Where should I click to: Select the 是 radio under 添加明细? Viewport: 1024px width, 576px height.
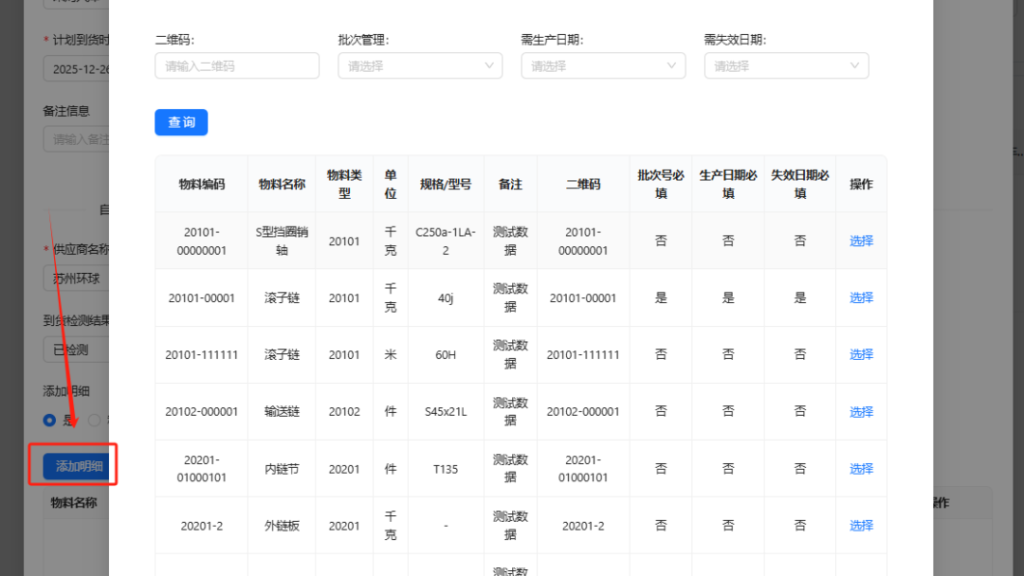tap(49, 421)
